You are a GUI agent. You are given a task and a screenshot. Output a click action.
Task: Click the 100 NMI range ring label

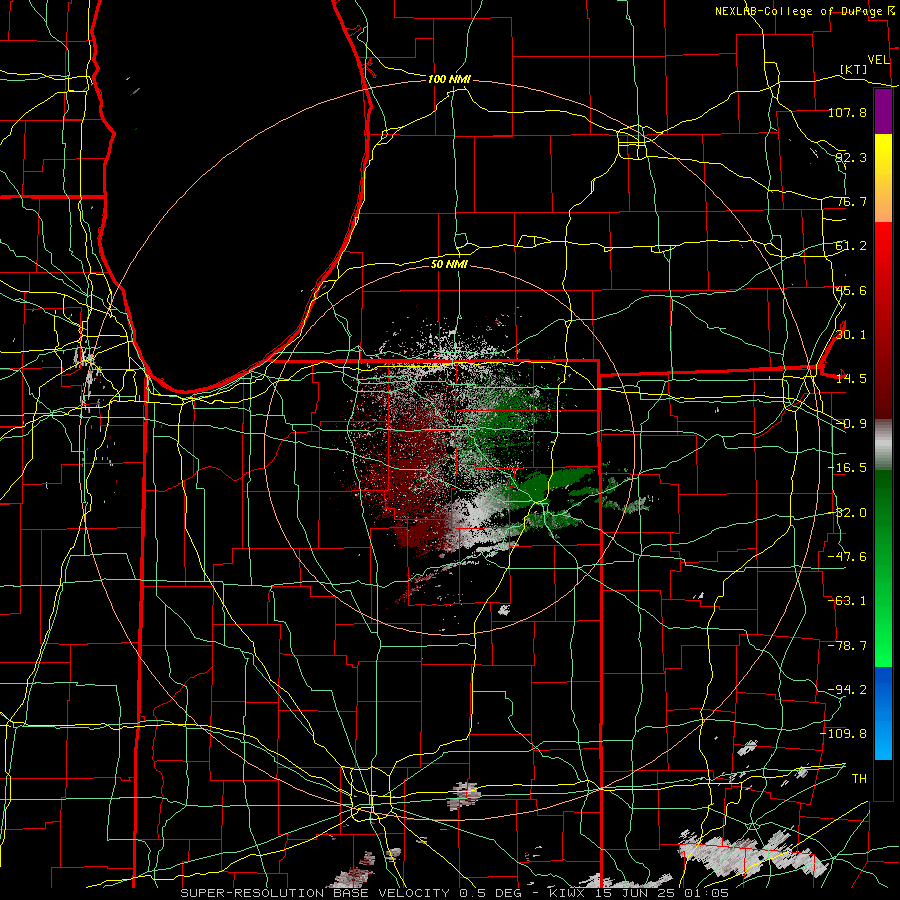[449, 79]
